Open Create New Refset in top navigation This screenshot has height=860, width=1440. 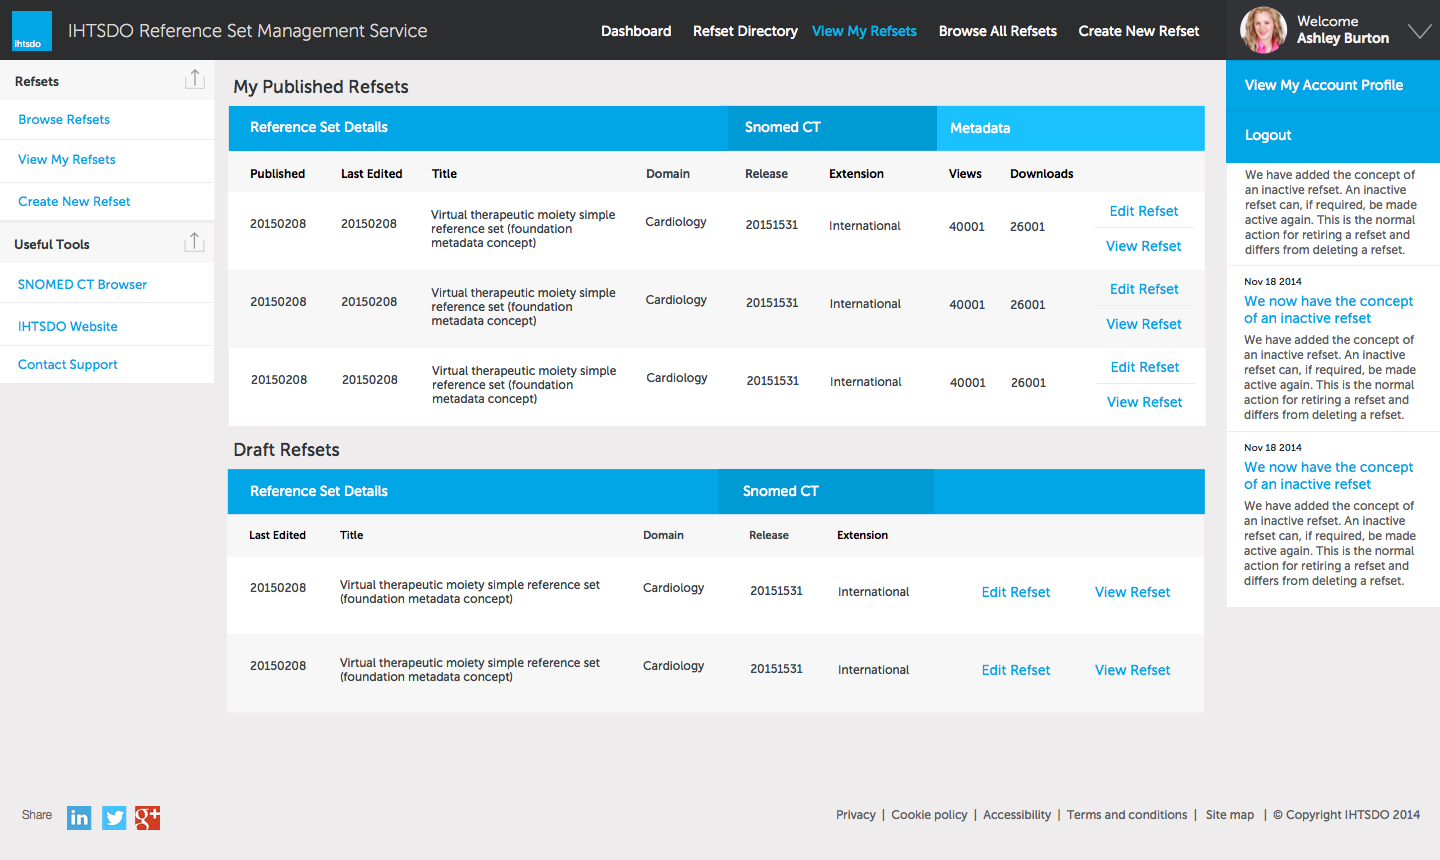1139,31
